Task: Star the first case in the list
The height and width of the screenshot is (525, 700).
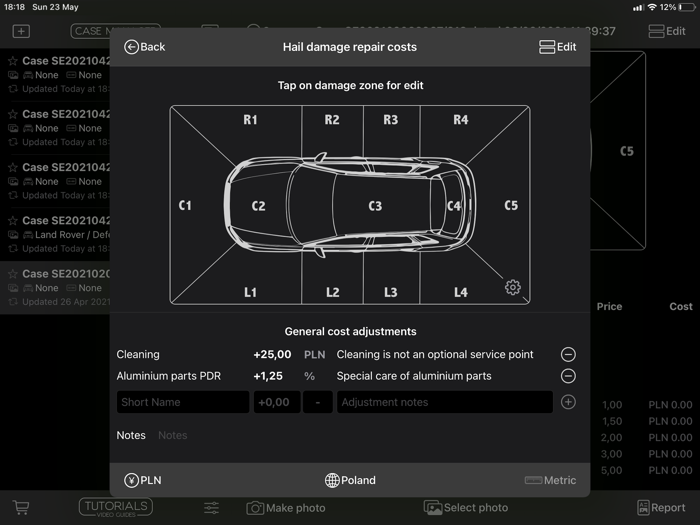Action: point(13,61)
